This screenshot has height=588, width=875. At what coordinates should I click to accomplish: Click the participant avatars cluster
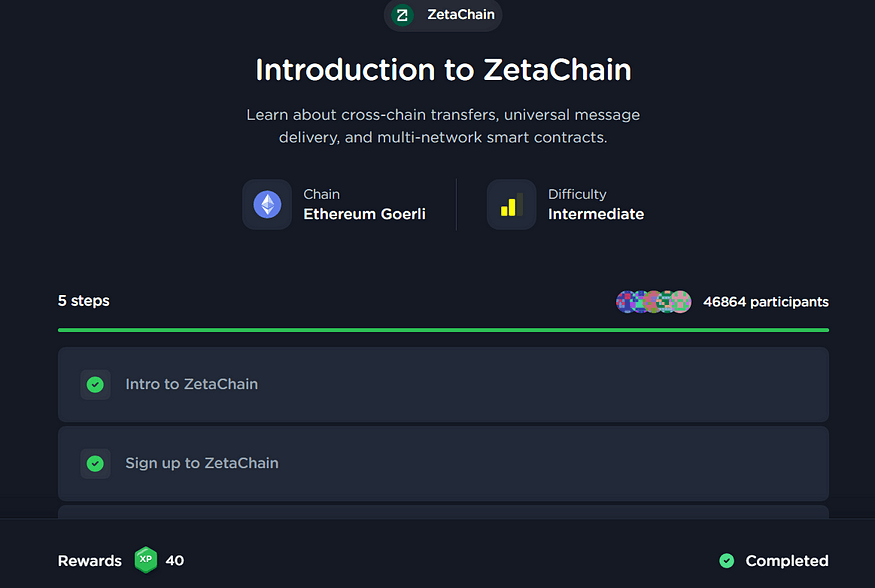tap(653, 302)
